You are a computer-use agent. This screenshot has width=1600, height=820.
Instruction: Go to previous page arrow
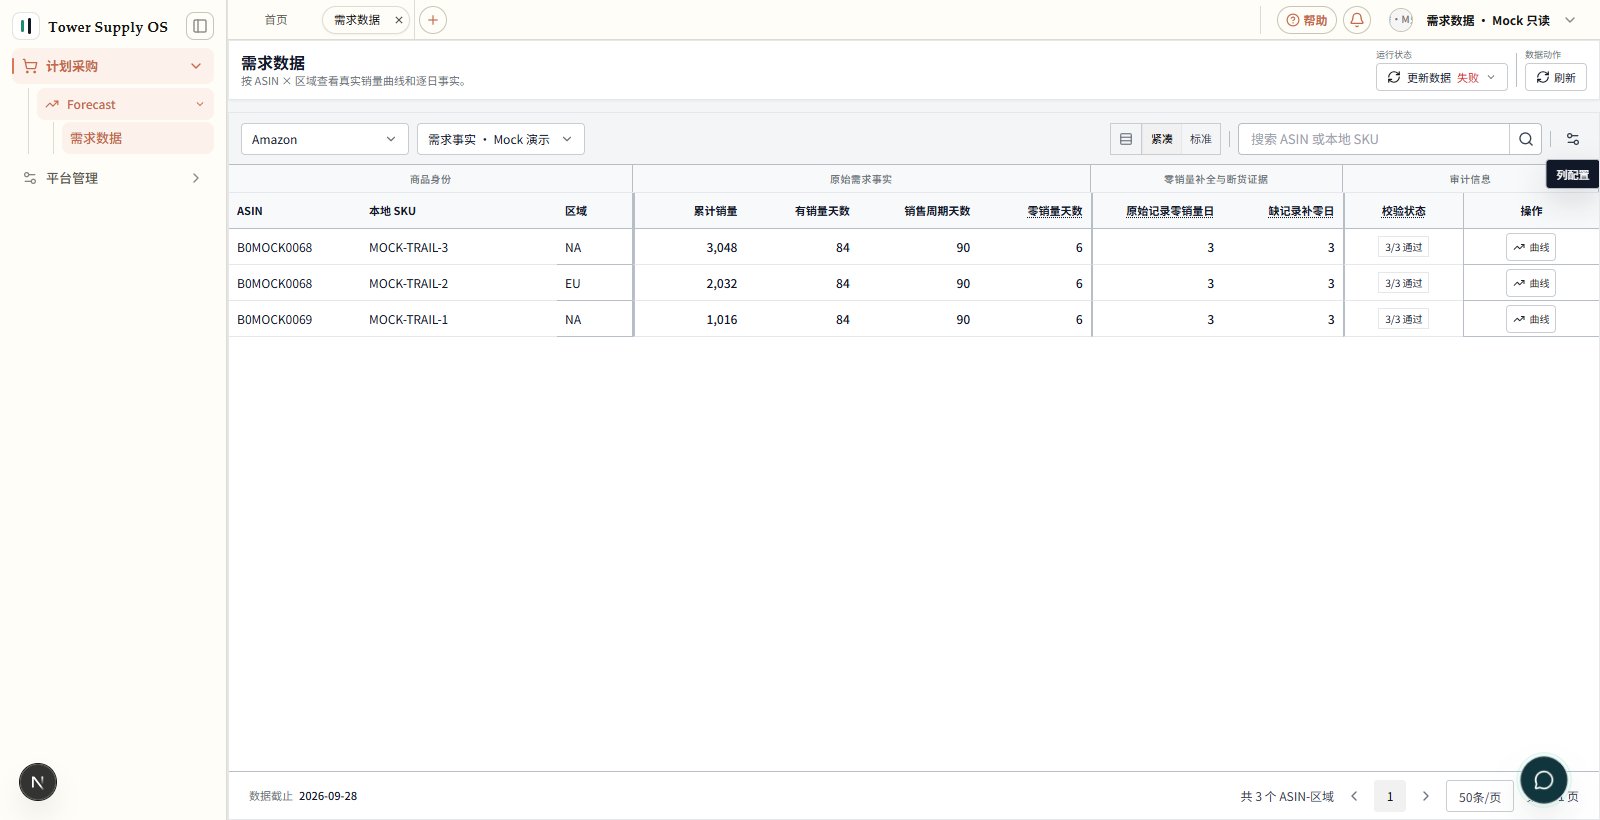pos(1354,796)
